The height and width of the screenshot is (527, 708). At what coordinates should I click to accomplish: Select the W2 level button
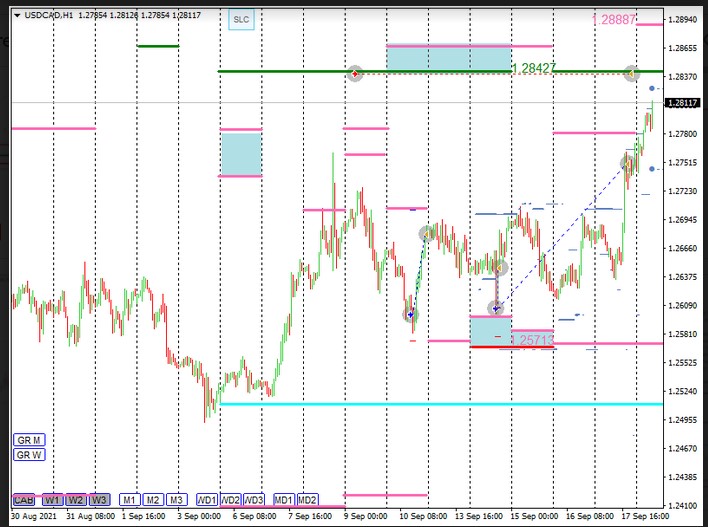pyautogui.click(x=76, y=499)
